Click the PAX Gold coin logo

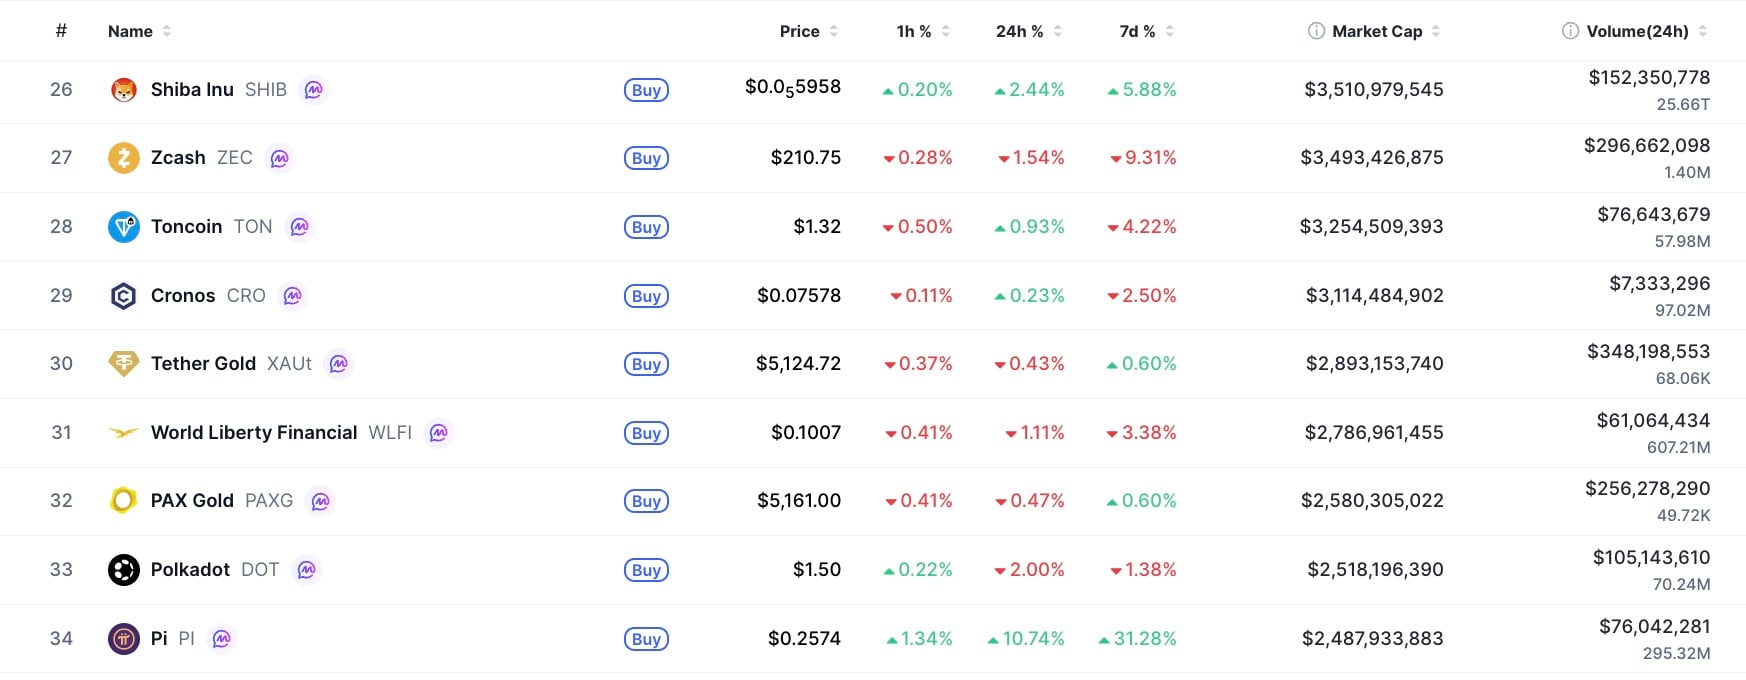point(123,501)
